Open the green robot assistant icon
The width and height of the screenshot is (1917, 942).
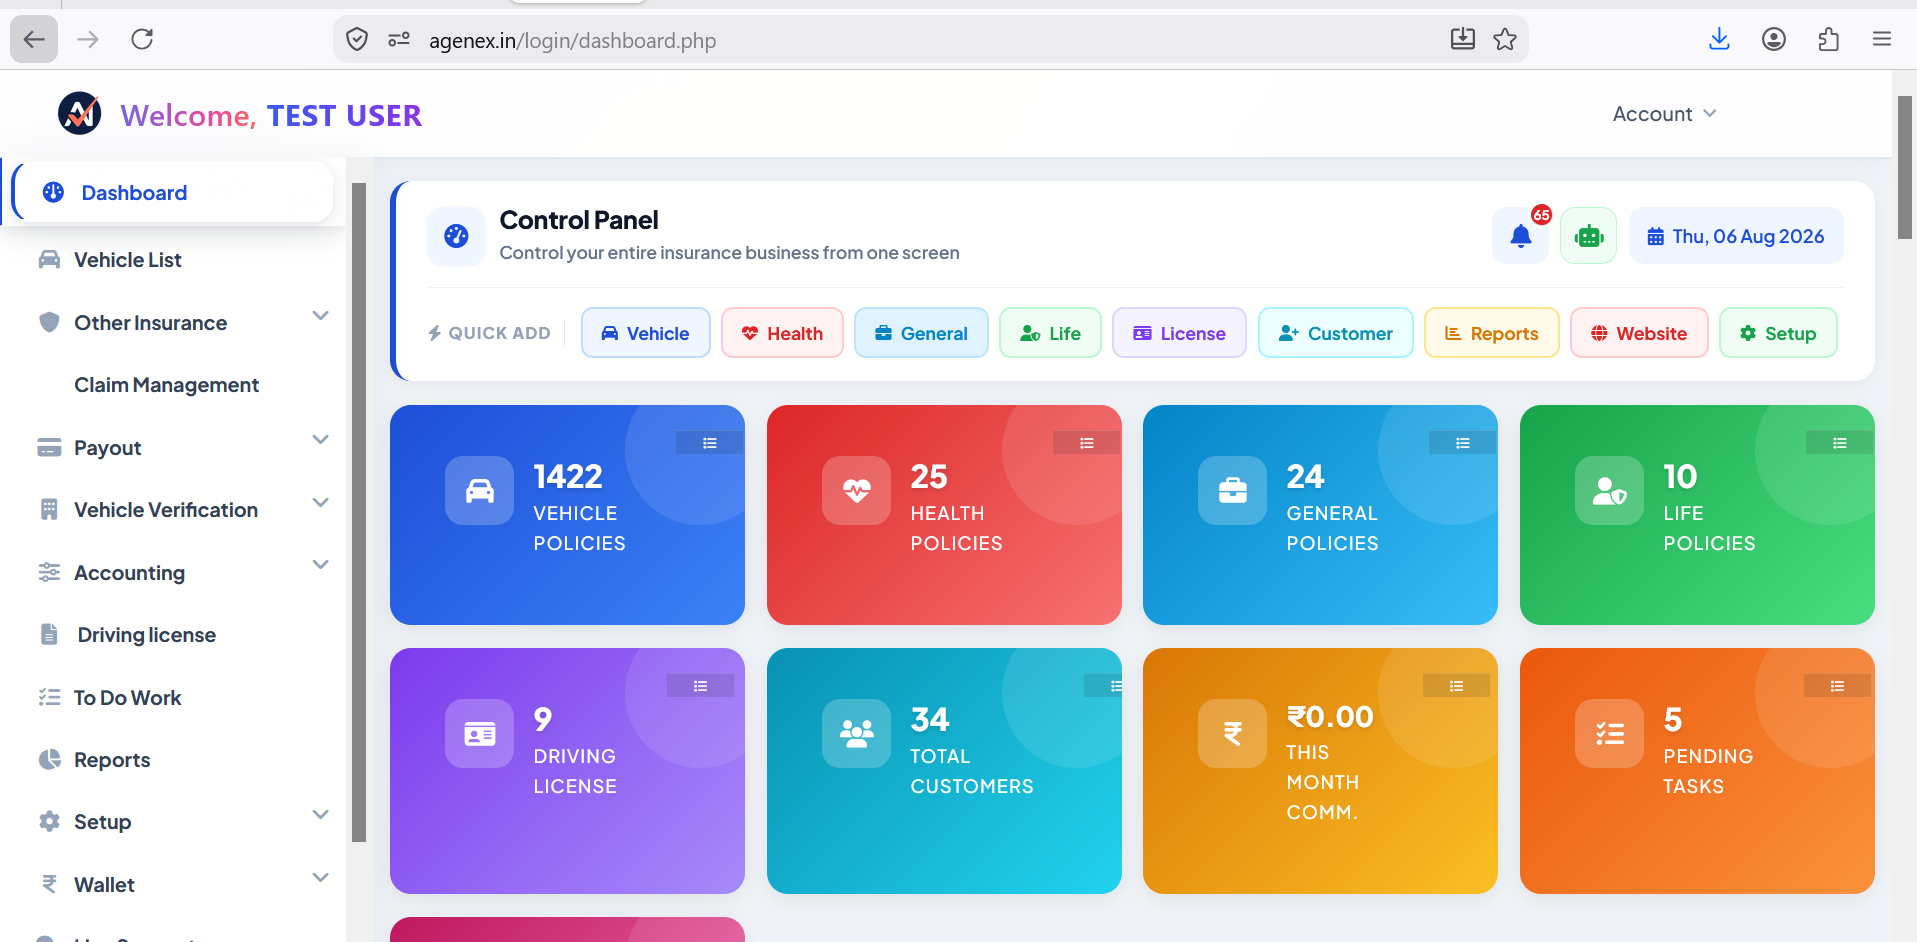click(1589, 236)
